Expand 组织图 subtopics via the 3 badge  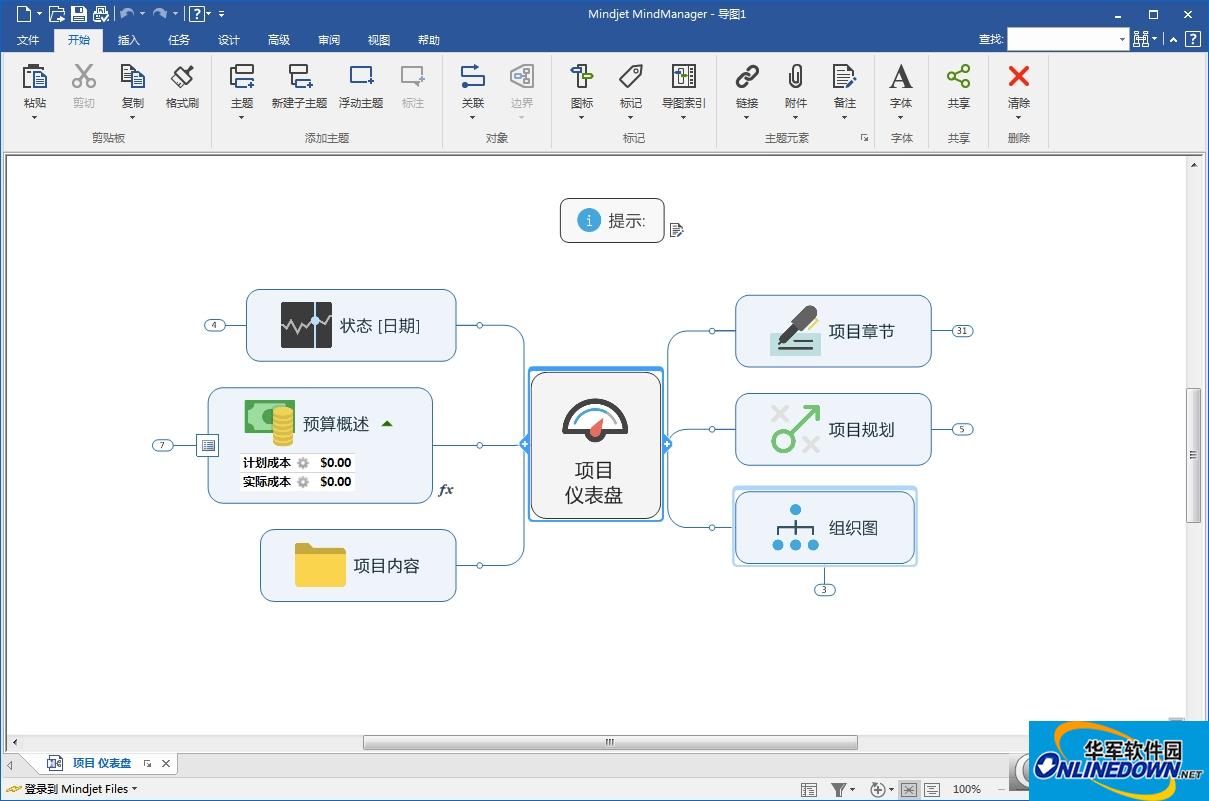pyautogui.click(x=824, y=590)
